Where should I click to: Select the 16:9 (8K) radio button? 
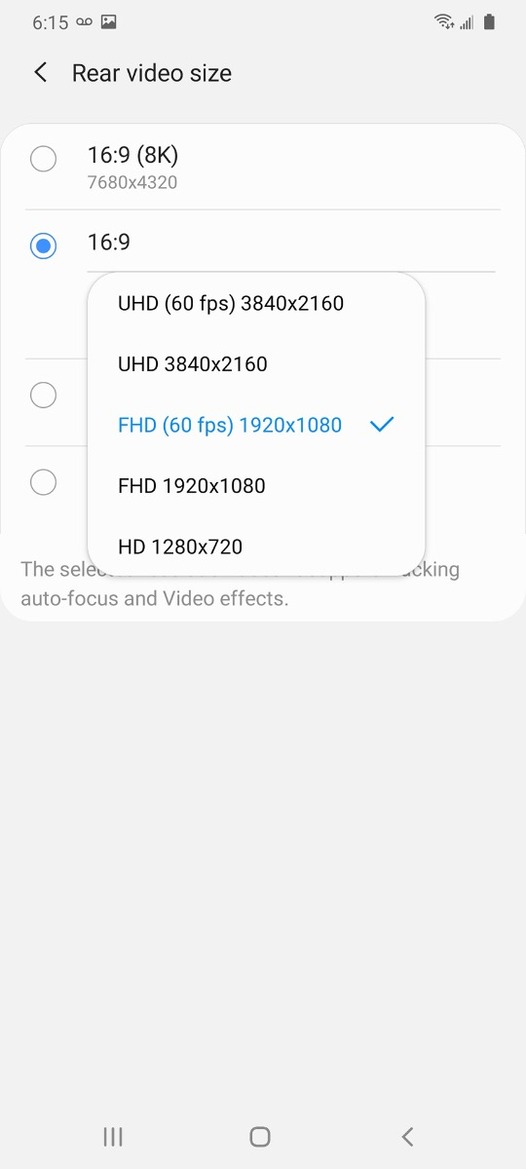[x=43, y=159]
